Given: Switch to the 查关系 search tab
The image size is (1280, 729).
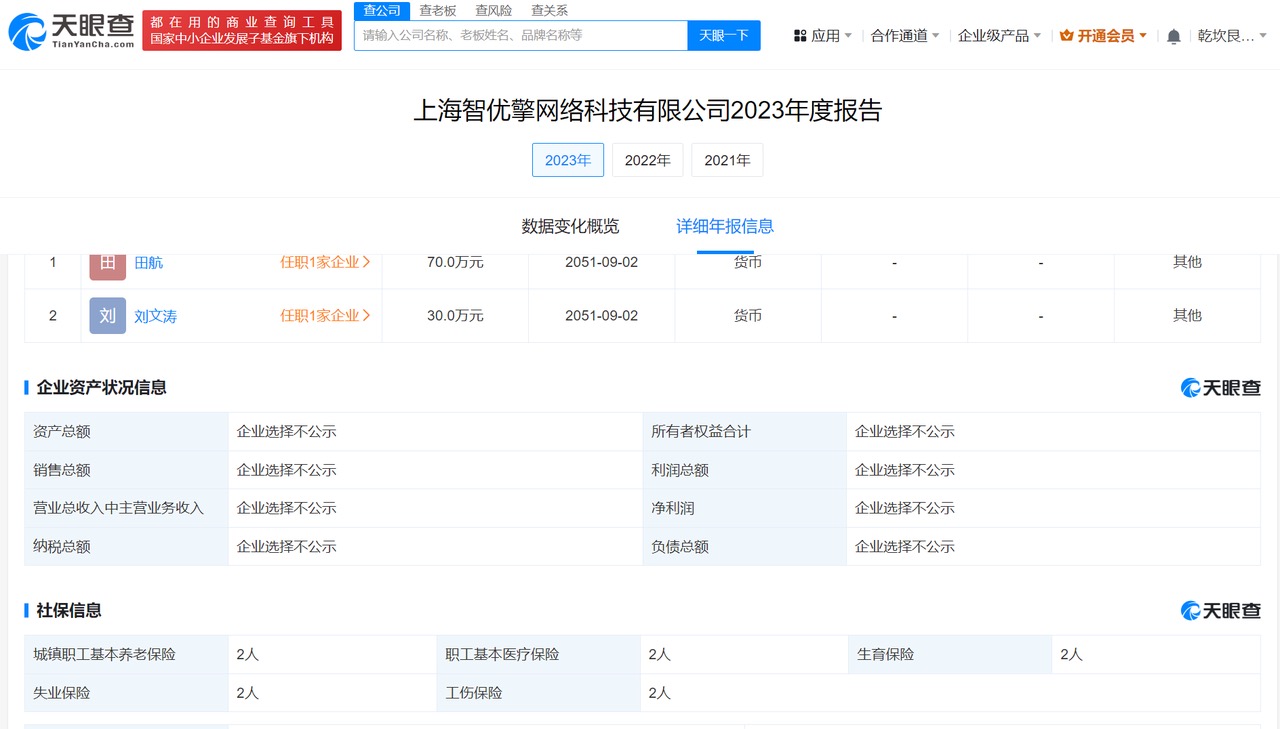Looking at the screenshot, I should [549, 11].
